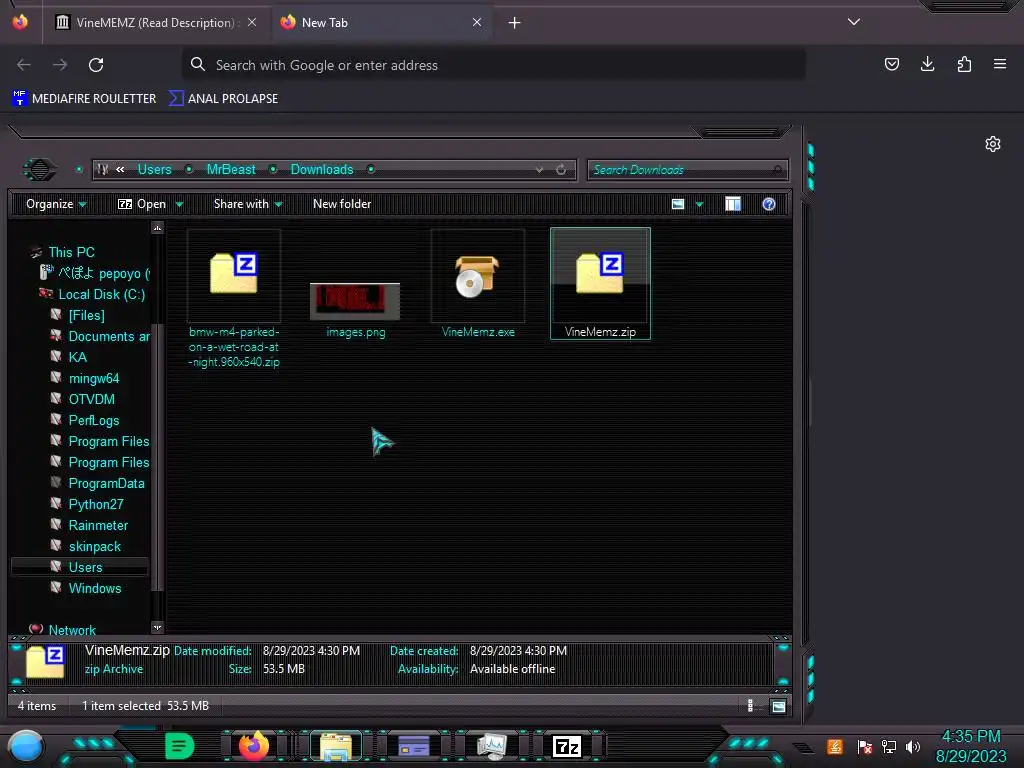Screen dimensions: 1024x768
Task: Open the Organize menu
Action: coord(56,204)
